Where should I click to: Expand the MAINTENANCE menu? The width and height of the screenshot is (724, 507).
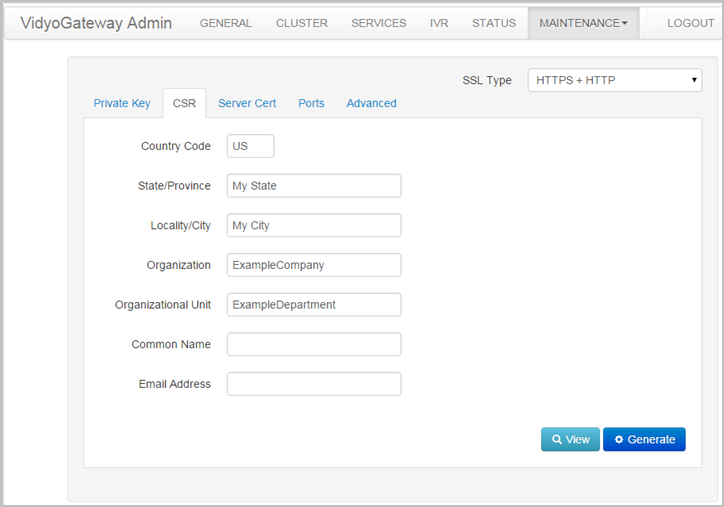(x=583, y=23)
